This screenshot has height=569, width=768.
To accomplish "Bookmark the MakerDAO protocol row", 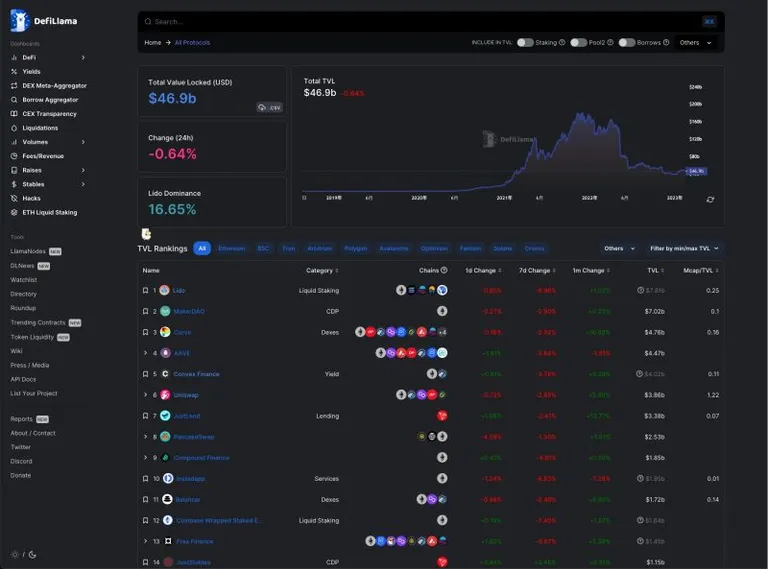I will click(145, 311).
